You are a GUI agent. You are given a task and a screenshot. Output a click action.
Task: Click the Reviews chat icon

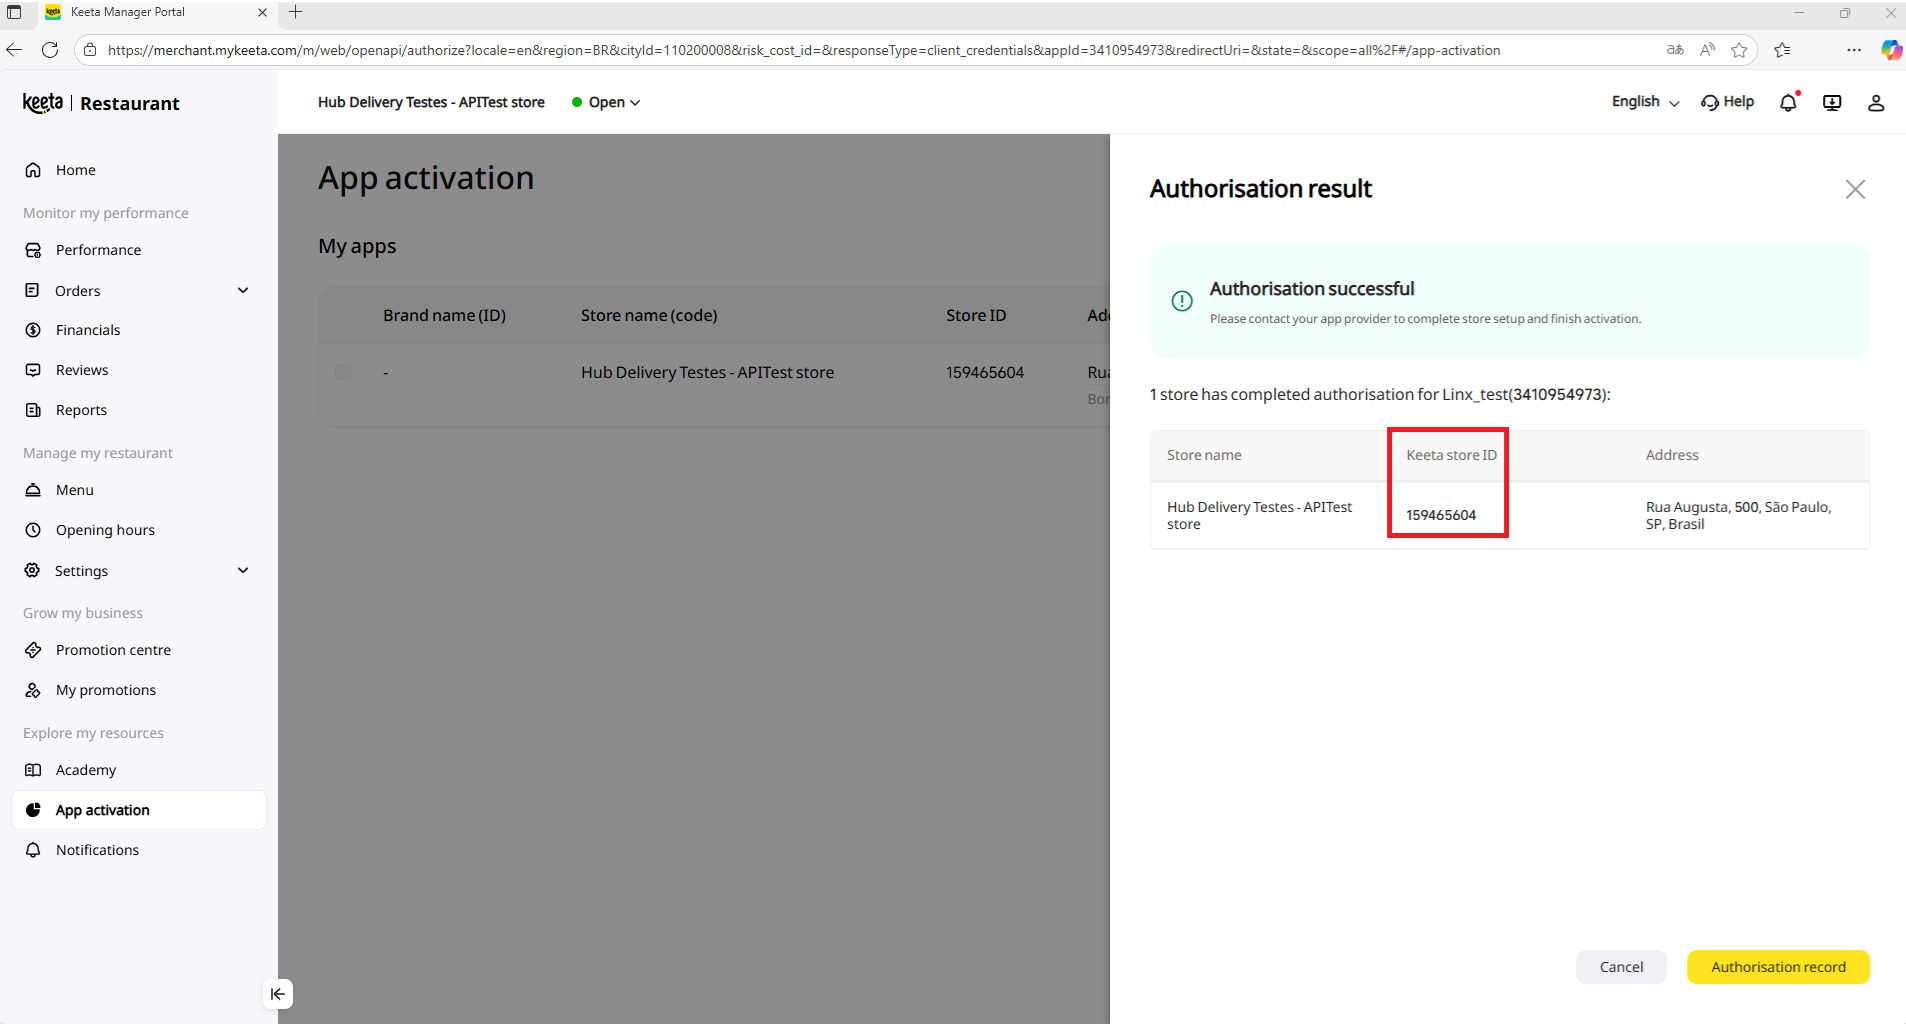(33, 370)
